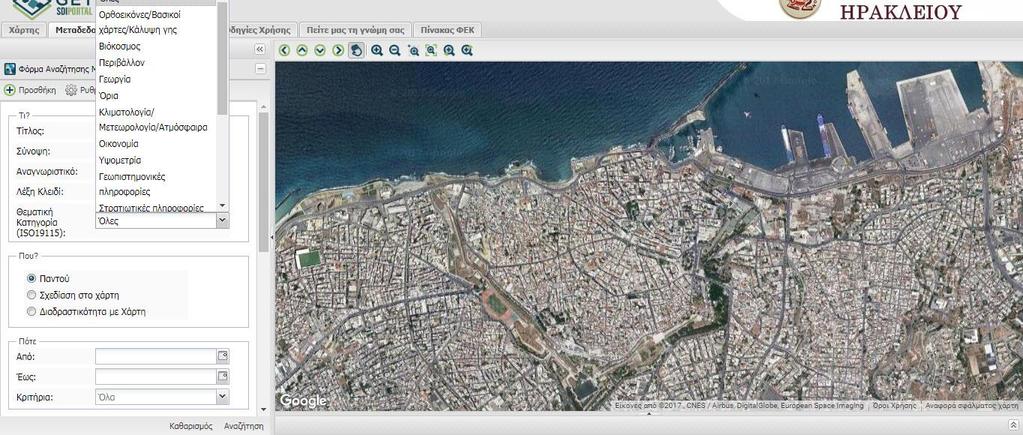Click the search form scroll-down arrow
Screen dimensions: 1023x435
(264, 410)
